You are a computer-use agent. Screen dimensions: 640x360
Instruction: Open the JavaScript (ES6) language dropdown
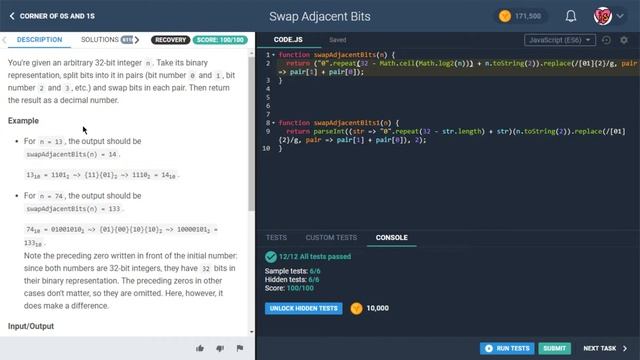tap(560, 40)
